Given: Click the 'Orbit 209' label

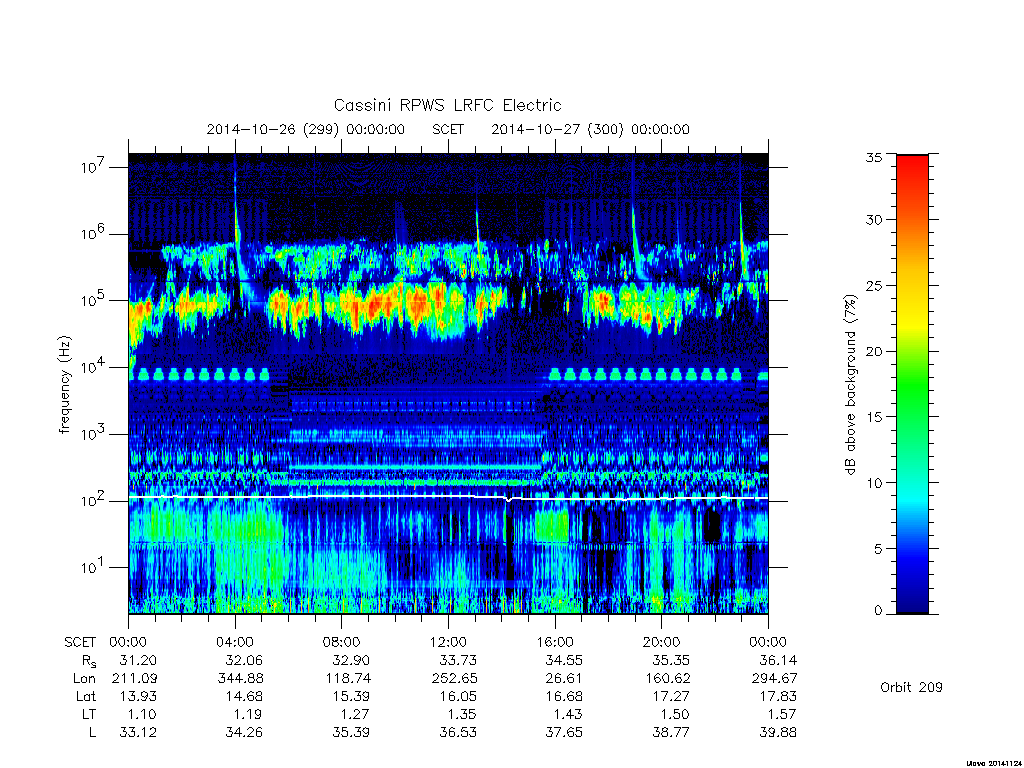Looking at the screenshot, I should click(911, 688).
